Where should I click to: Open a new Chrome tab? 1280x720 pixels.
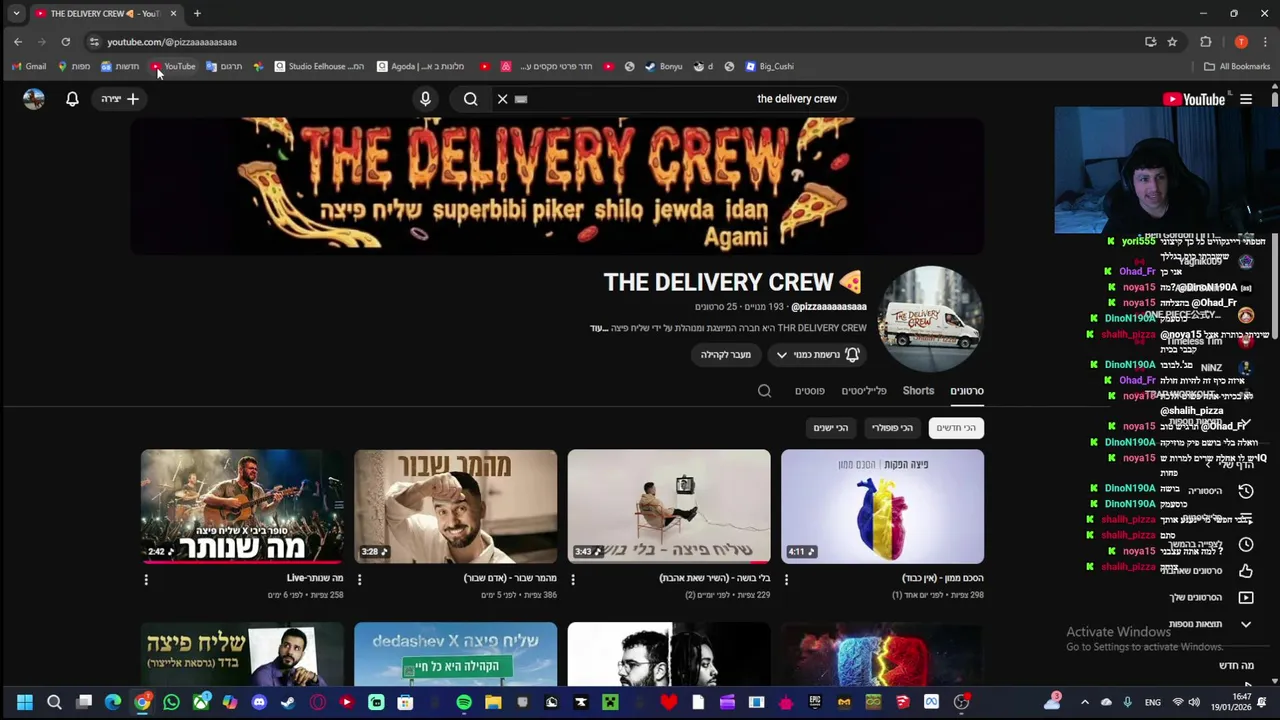click(x=197, y=13)
